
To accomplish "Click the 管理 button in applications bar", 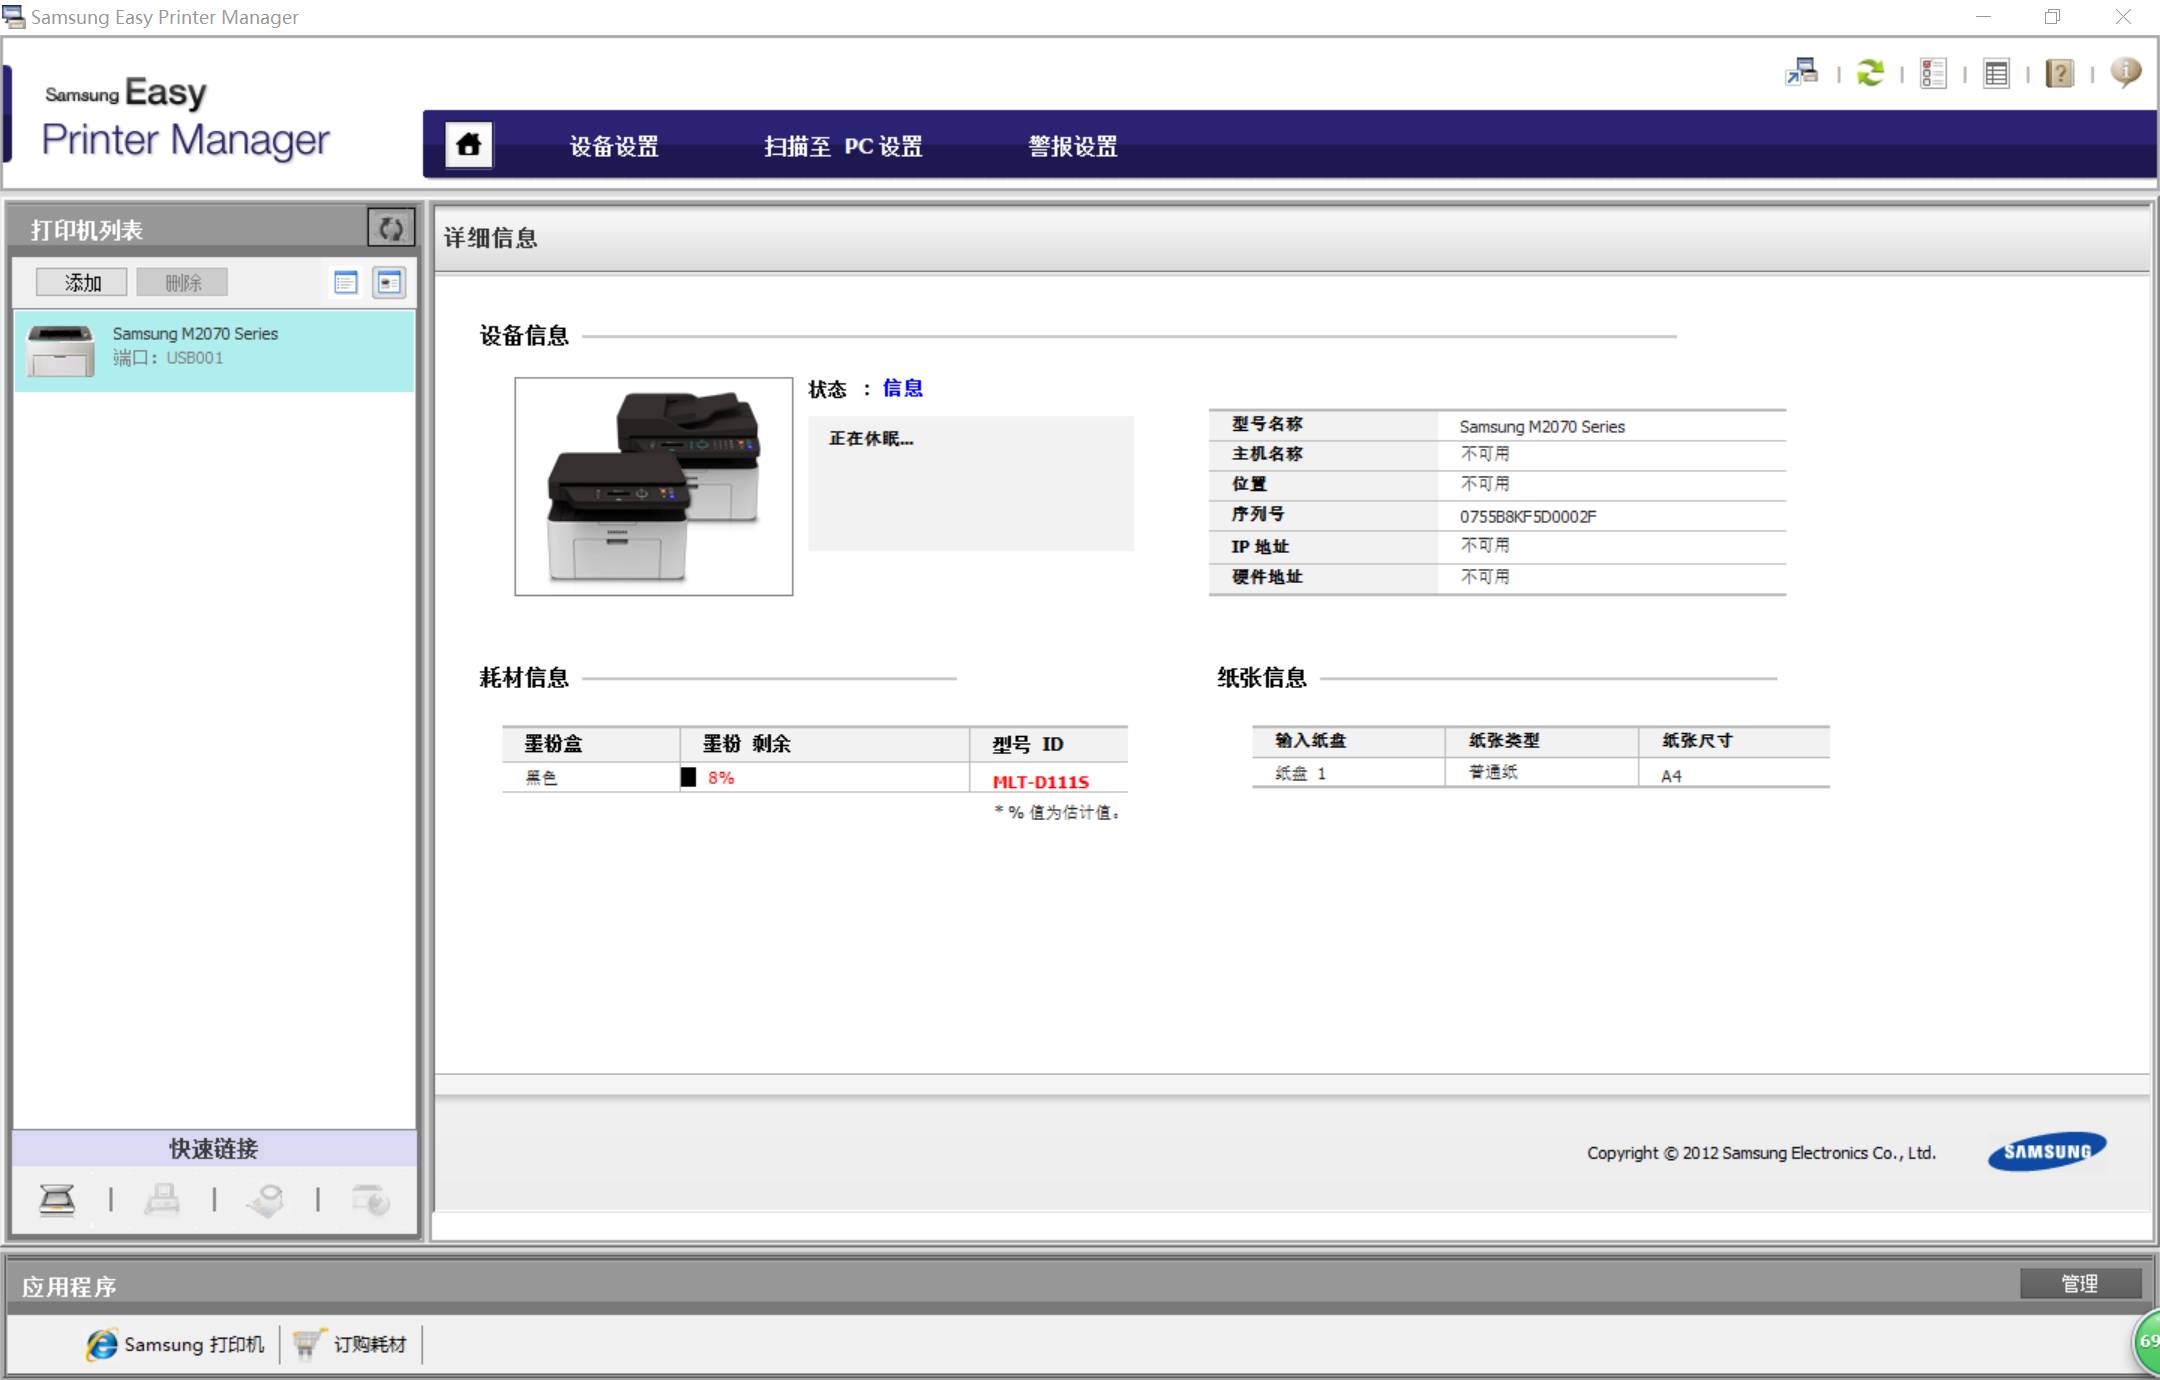I will 2080,1283.
